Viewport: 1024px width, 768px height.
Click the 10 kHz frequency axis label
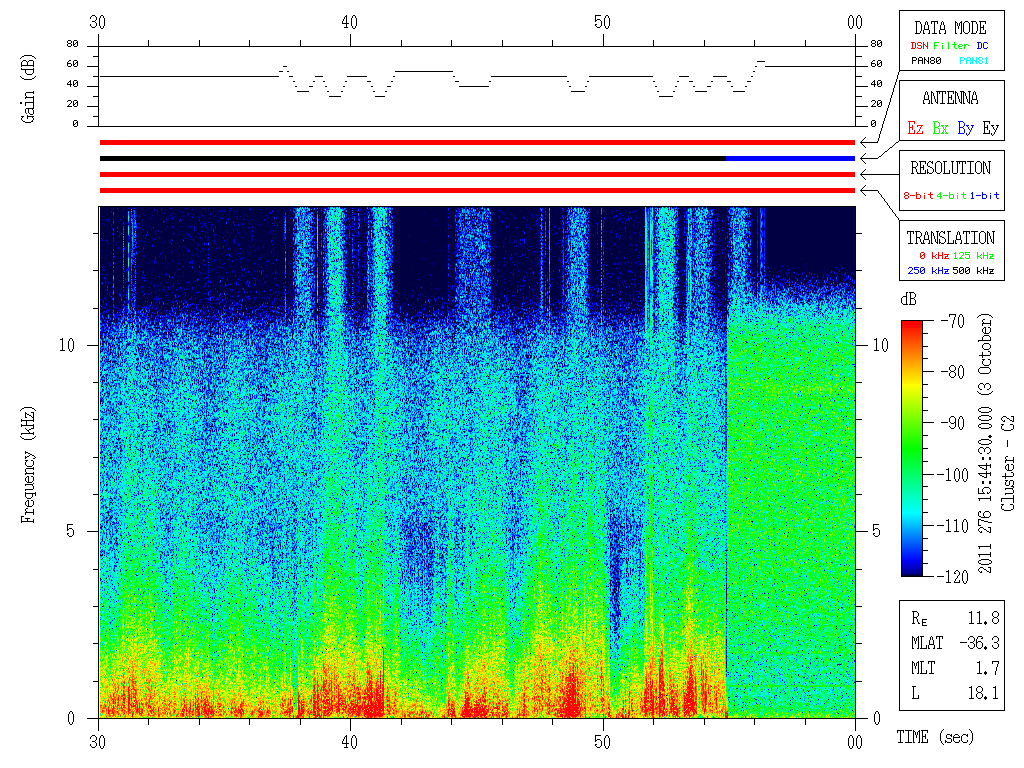67,345
